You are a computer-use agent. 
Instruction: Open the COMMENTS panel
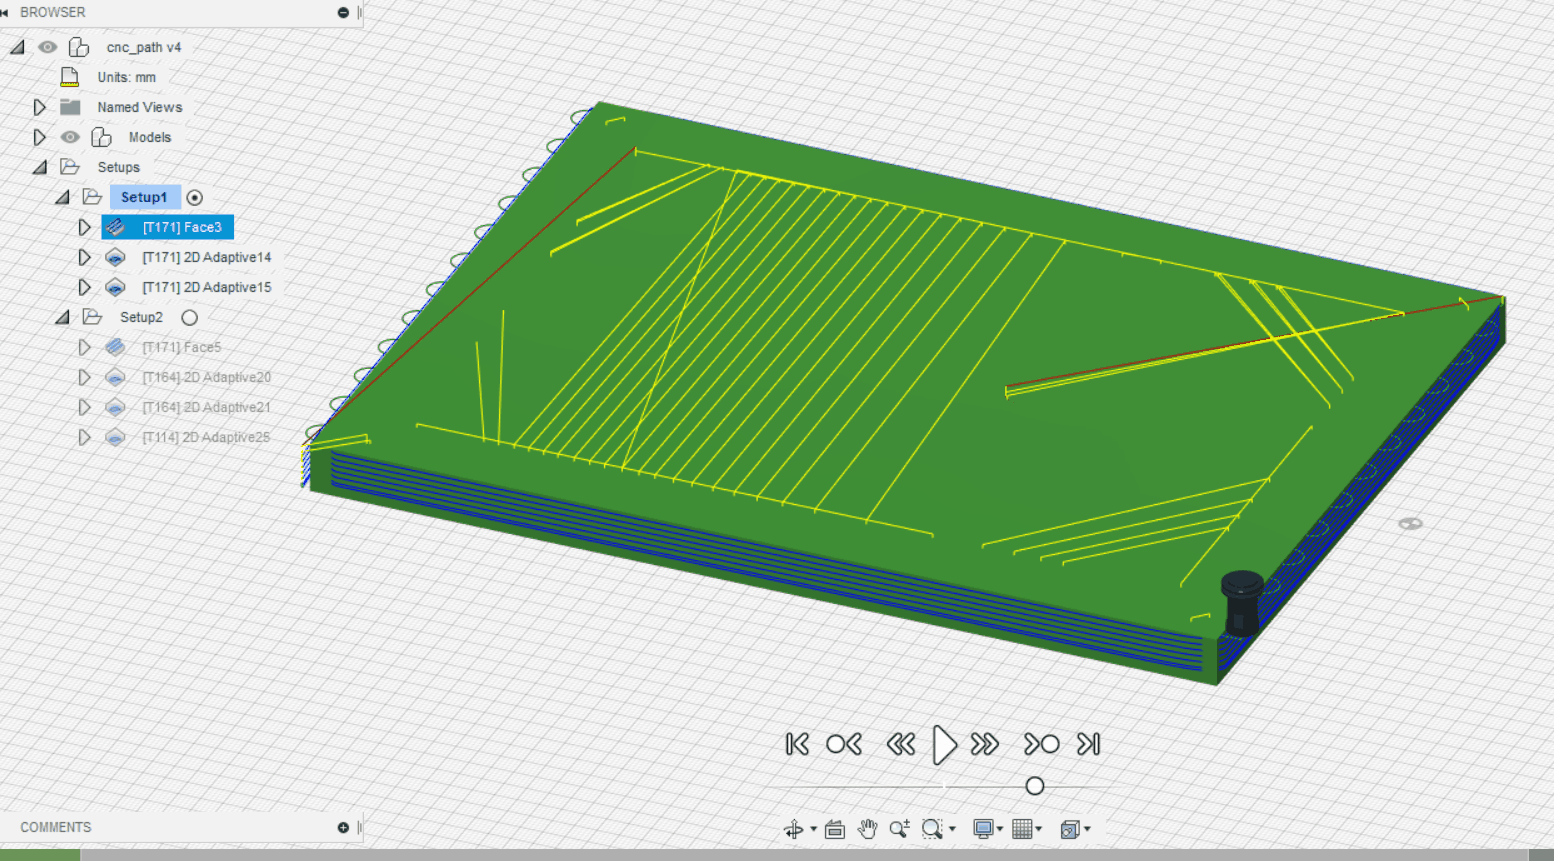55,827
